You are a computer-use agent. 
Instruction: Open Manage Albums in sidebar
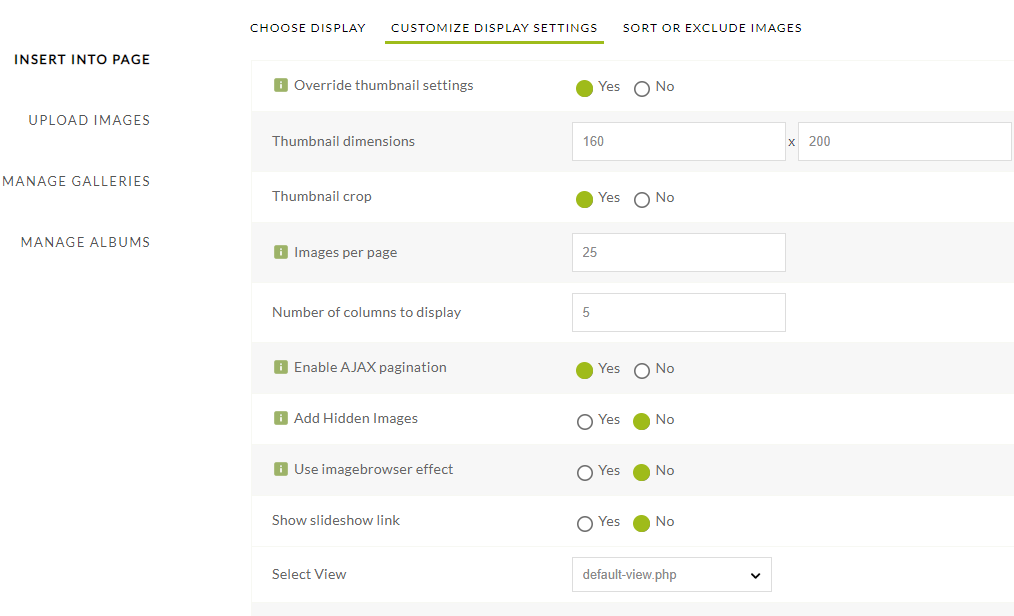pyautogui.click(x=85, y=242)
